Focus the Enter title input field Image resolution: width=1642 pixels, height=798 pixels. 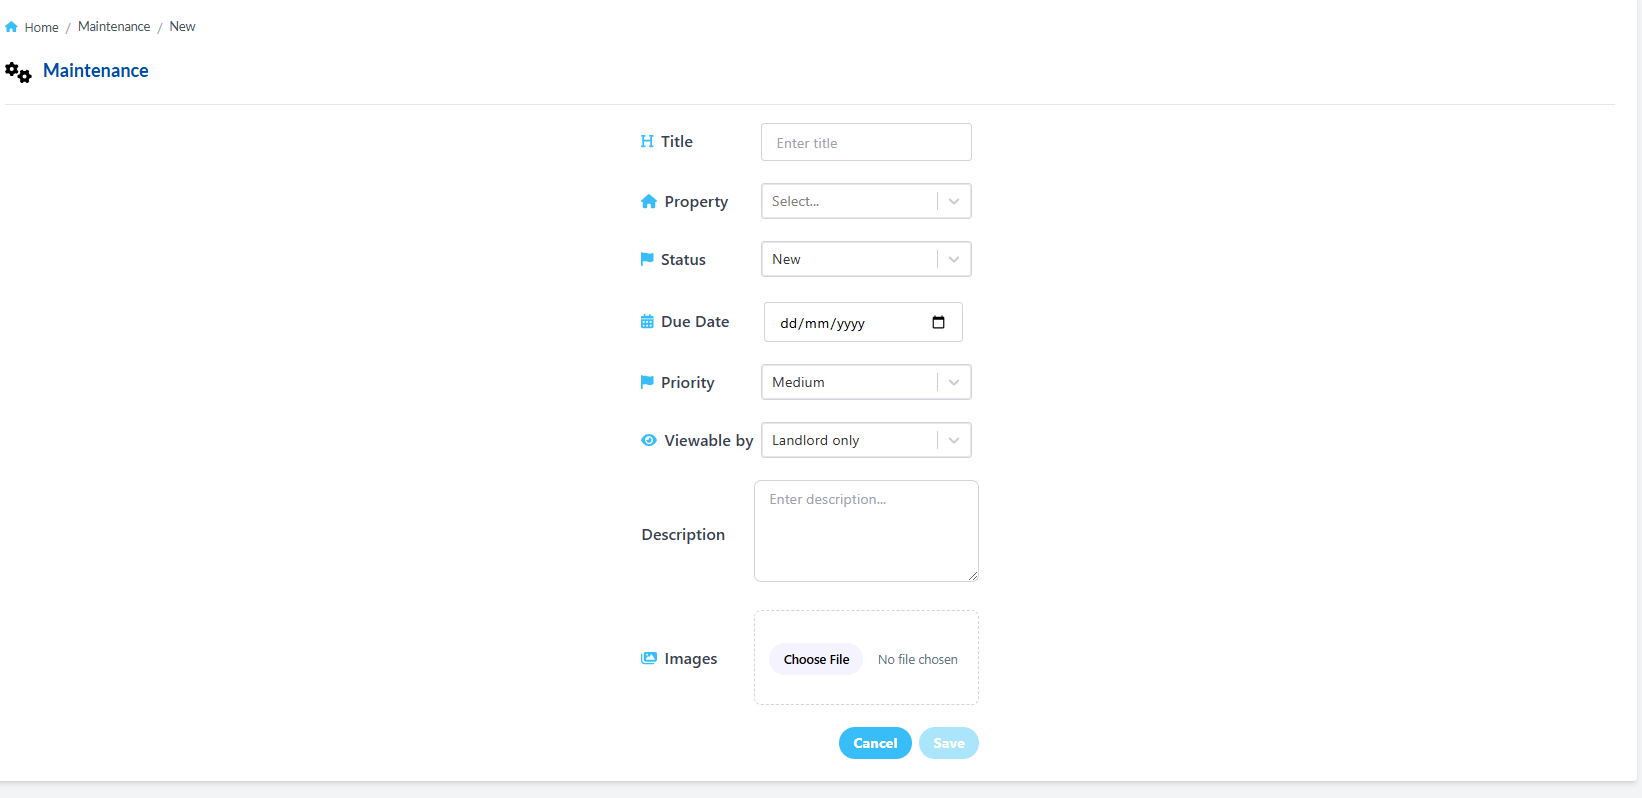(866, 142)
